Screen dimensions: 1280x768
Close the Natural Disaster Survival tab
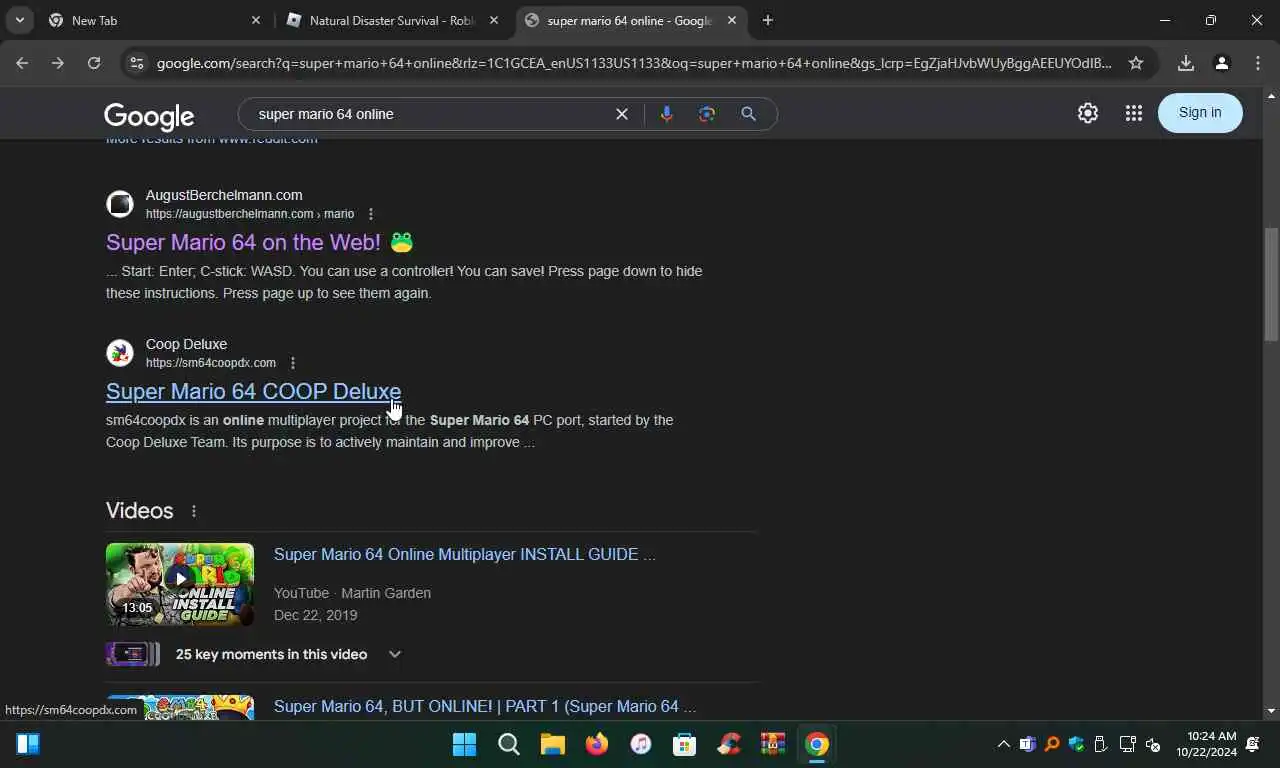[494, 20]
